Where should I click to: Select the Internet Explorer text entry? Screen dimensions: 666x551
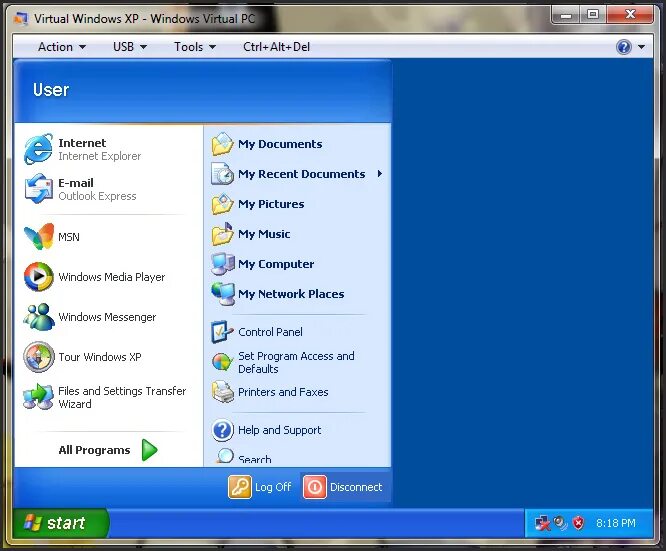[99, 156]
